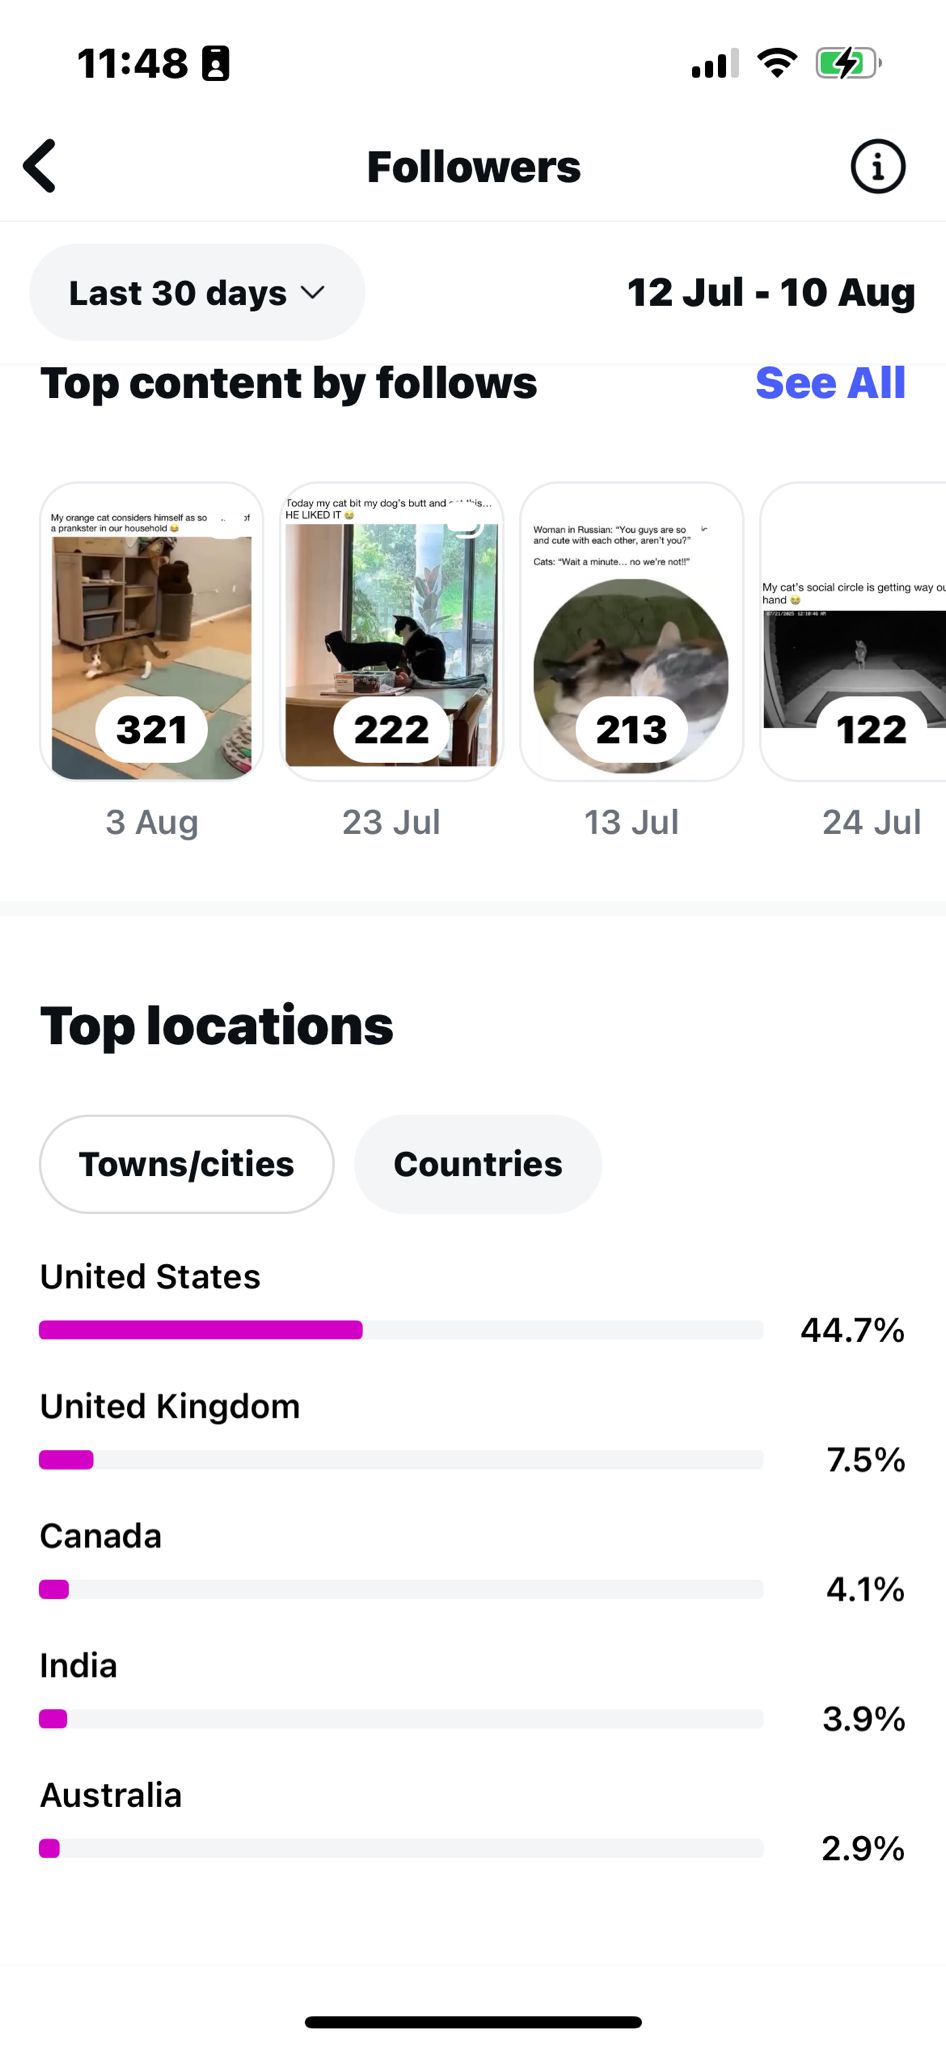Tap the Australia location bar
This screenshot has height=2048, width=946.
click(x=401, y=1848)
